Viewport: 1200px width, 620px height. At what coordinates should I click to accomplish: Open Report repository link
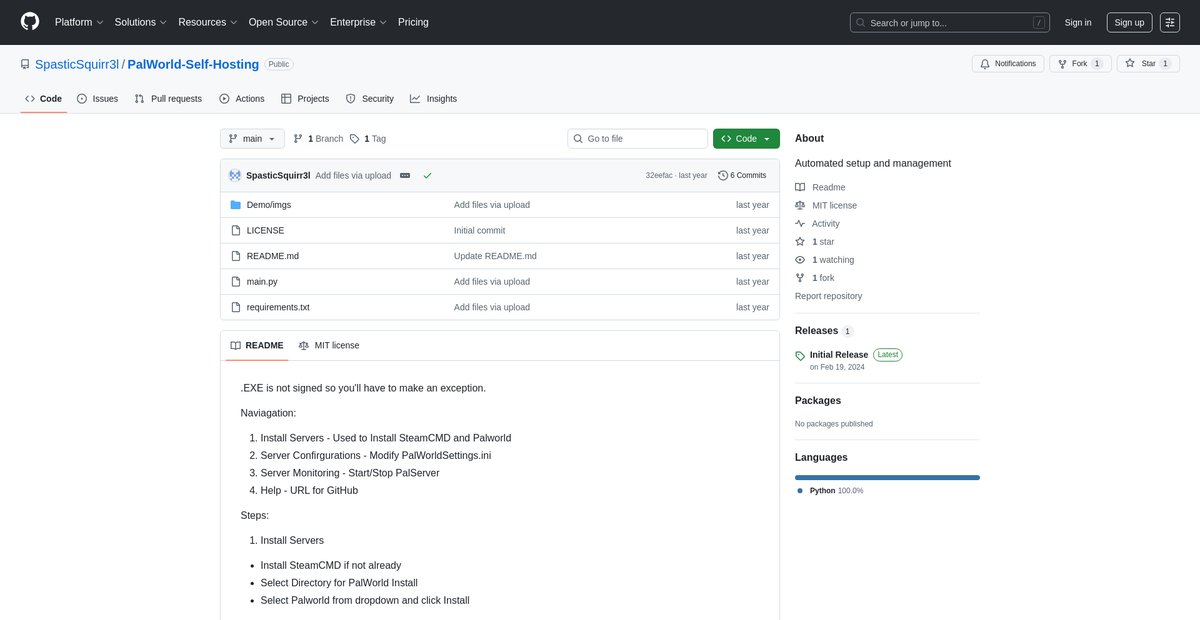[x=828, y=296]
